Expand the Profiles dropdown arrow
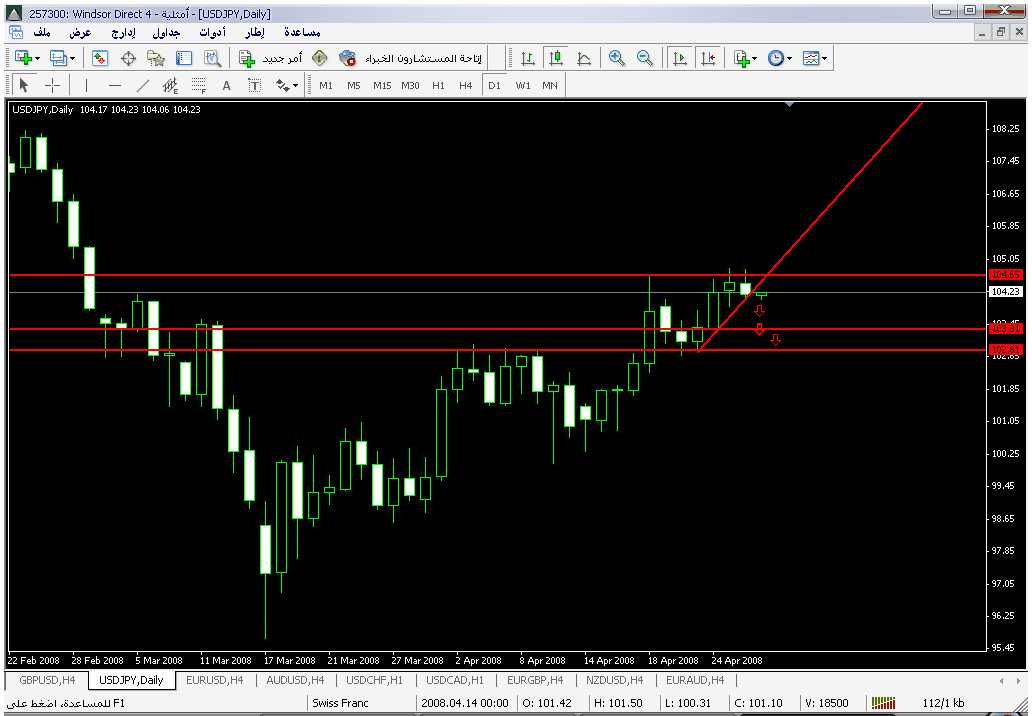The width and height of the screenshot is (1032, 716). [x=72, y=59]
